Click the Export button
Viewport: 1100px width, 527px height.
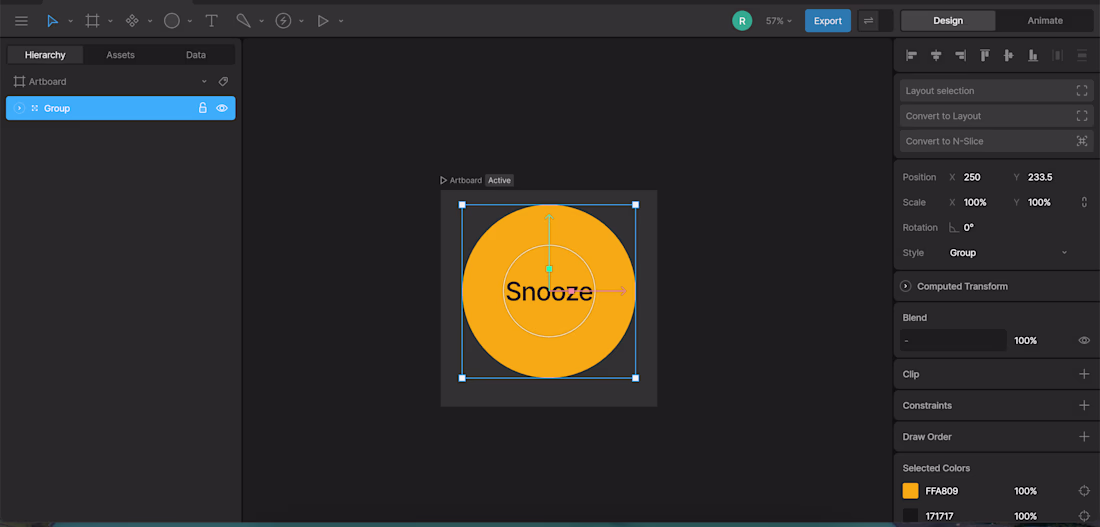(x=828, y=20)
